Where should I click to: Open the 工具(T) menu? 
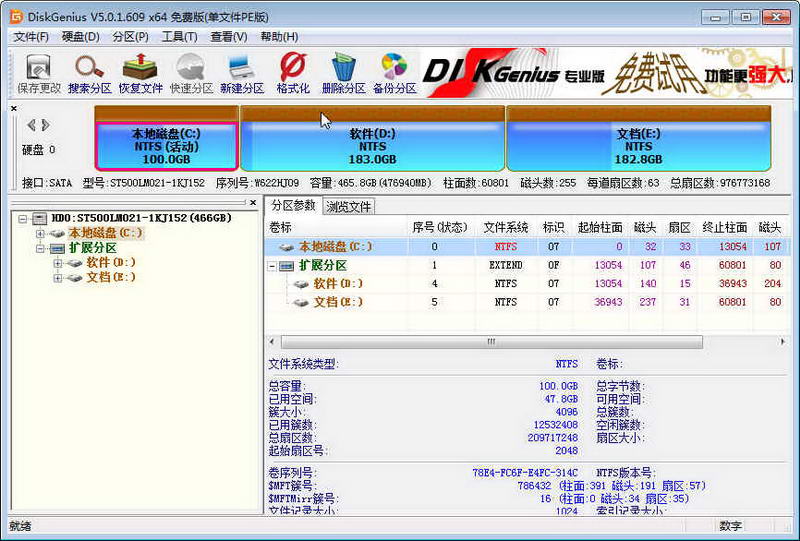[x=180, y=37]
